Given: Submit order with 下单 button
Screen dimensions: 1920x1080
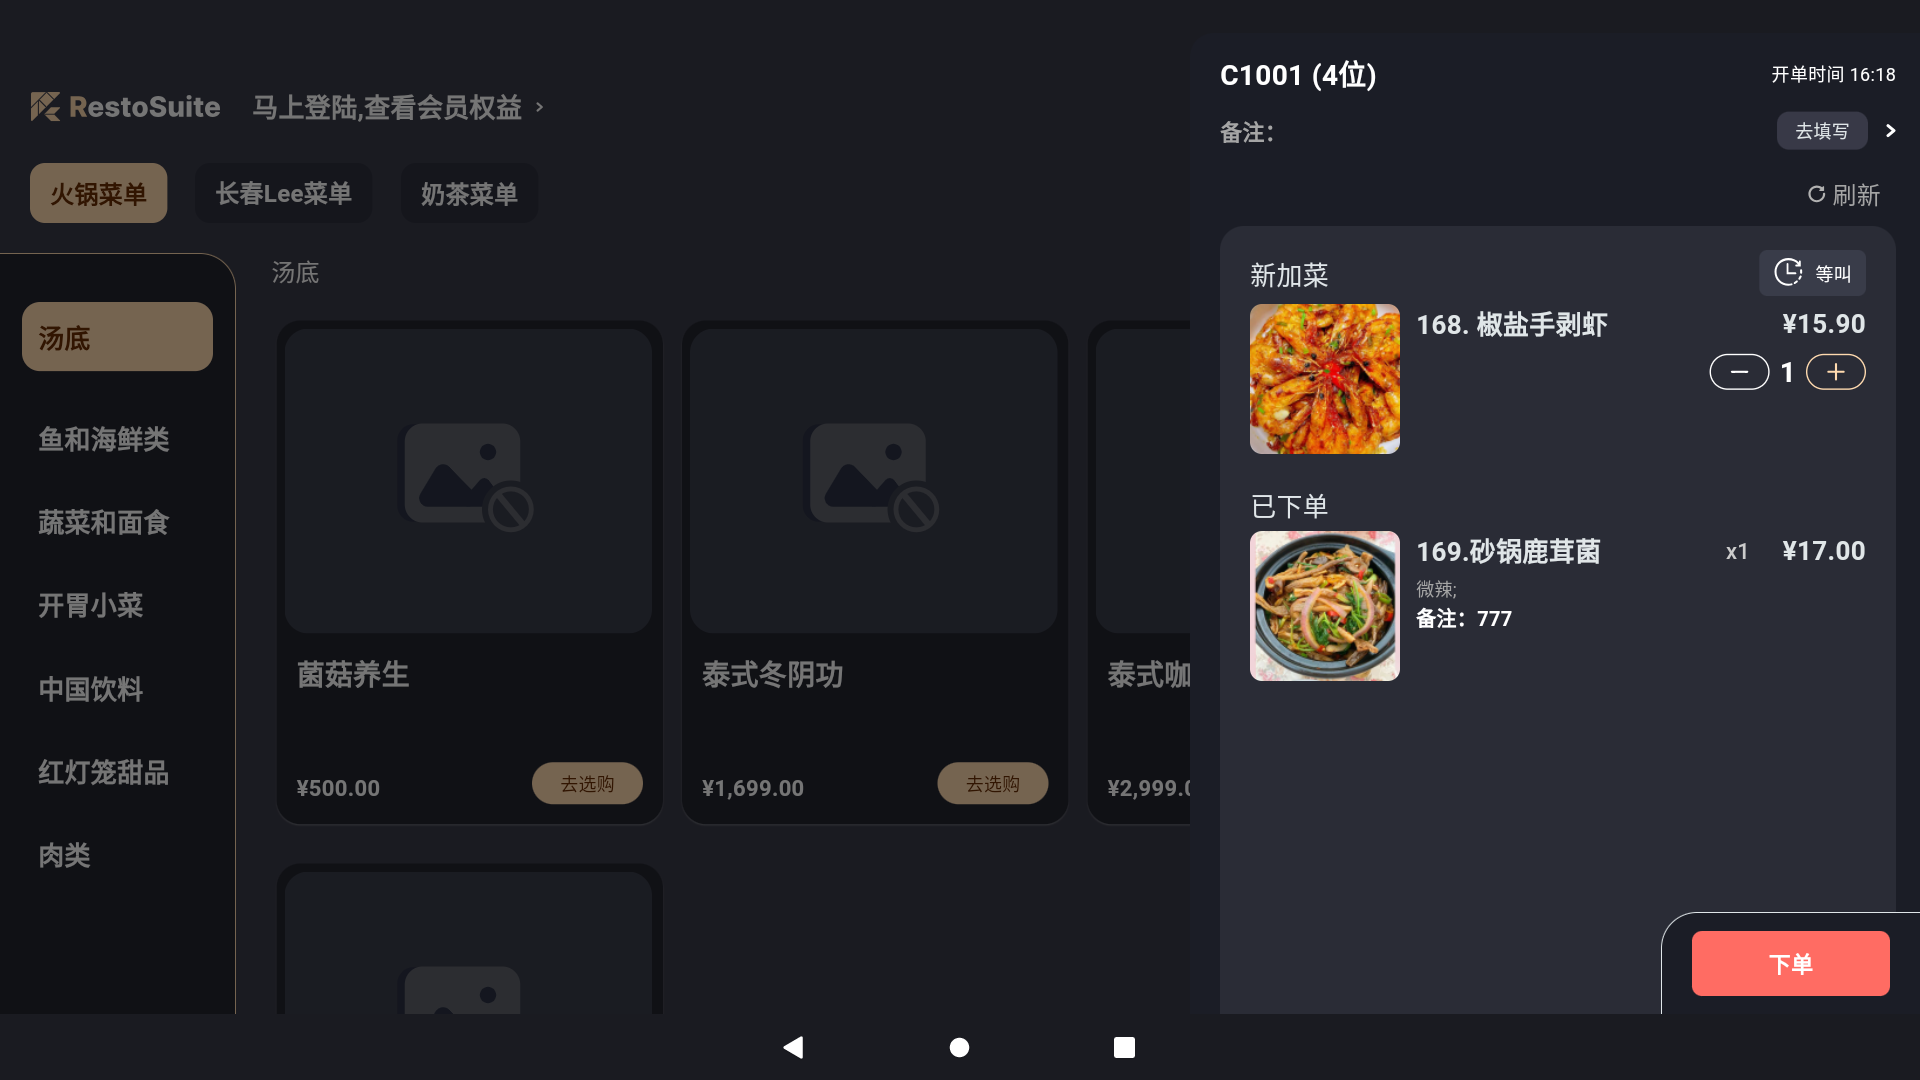Looking at the screenshot, I should 1790,963.
